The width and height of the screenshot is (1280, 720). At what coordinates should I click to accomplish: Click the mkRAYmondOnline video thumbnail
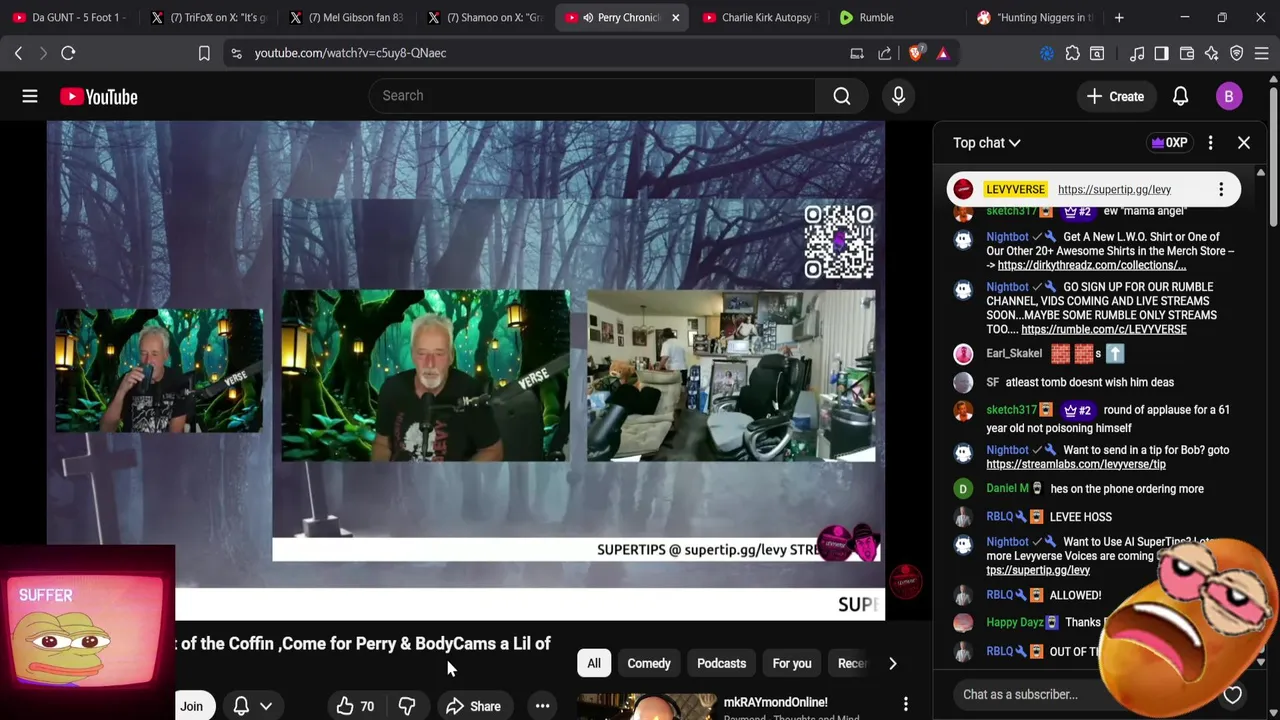pyautogui.click(x=646, y=706)
